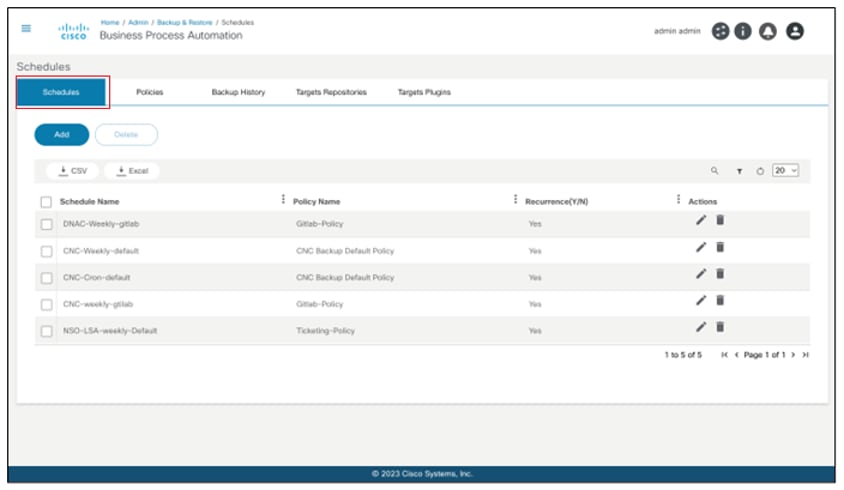Select the NSO-LSA-weekly-Default schedule name
Image resolution: width=844 pixels, height=490 pixels.
tap(110, 331)
